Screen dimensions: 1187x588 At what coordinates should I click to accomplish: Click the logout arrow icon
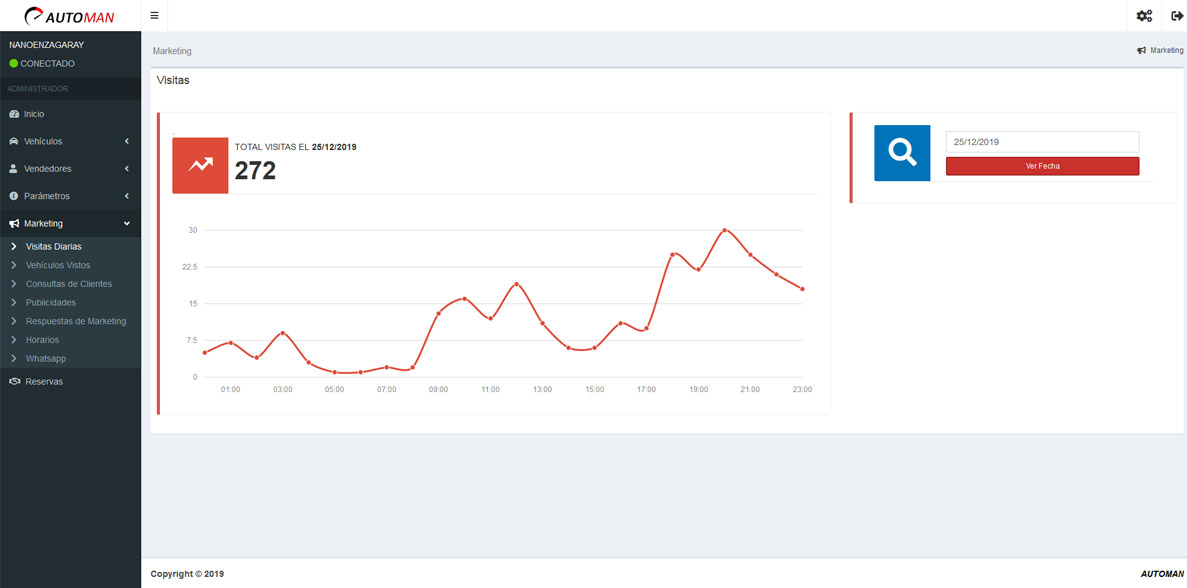1176,16
